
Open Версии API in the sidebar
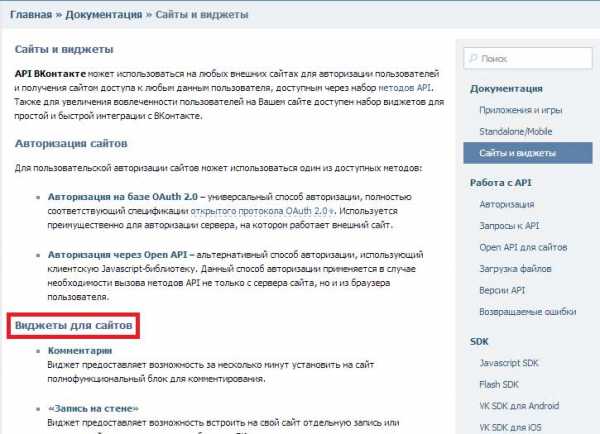click(x=502, y=290)
